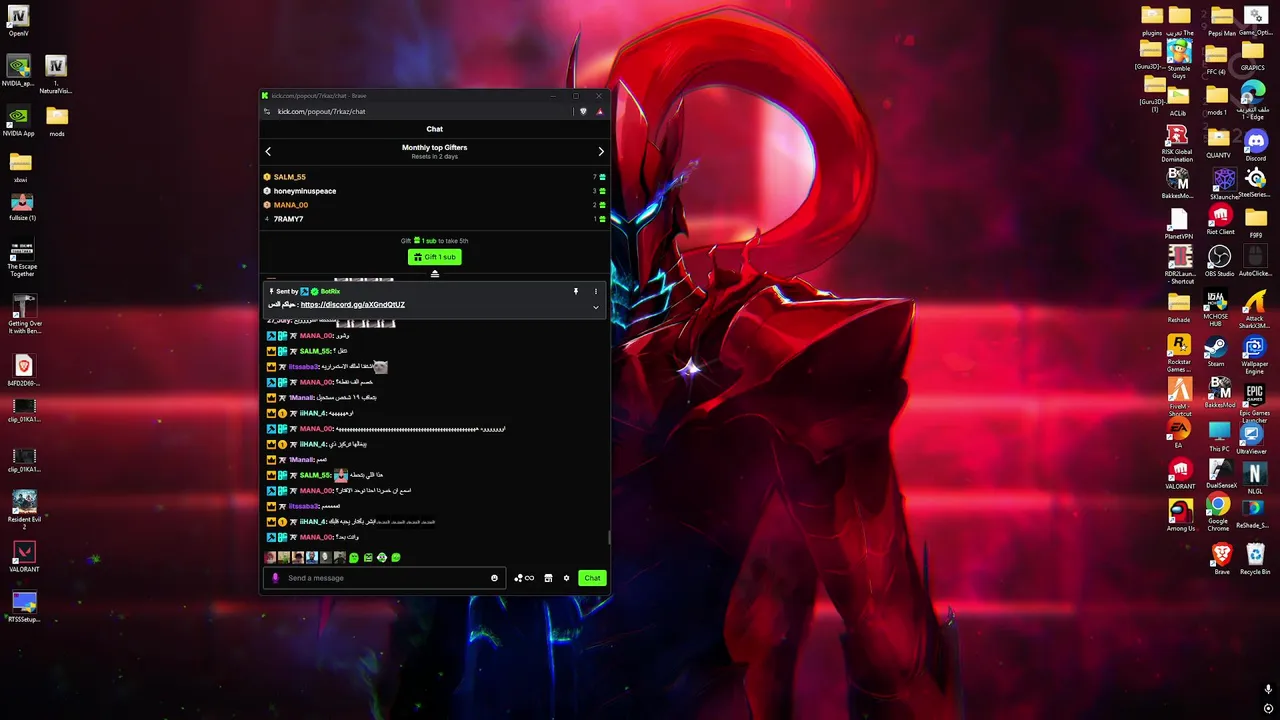Open Recycle Bin on desktop
The width and height of the screenshot is (1280, 720).
tap(1255, 559)
